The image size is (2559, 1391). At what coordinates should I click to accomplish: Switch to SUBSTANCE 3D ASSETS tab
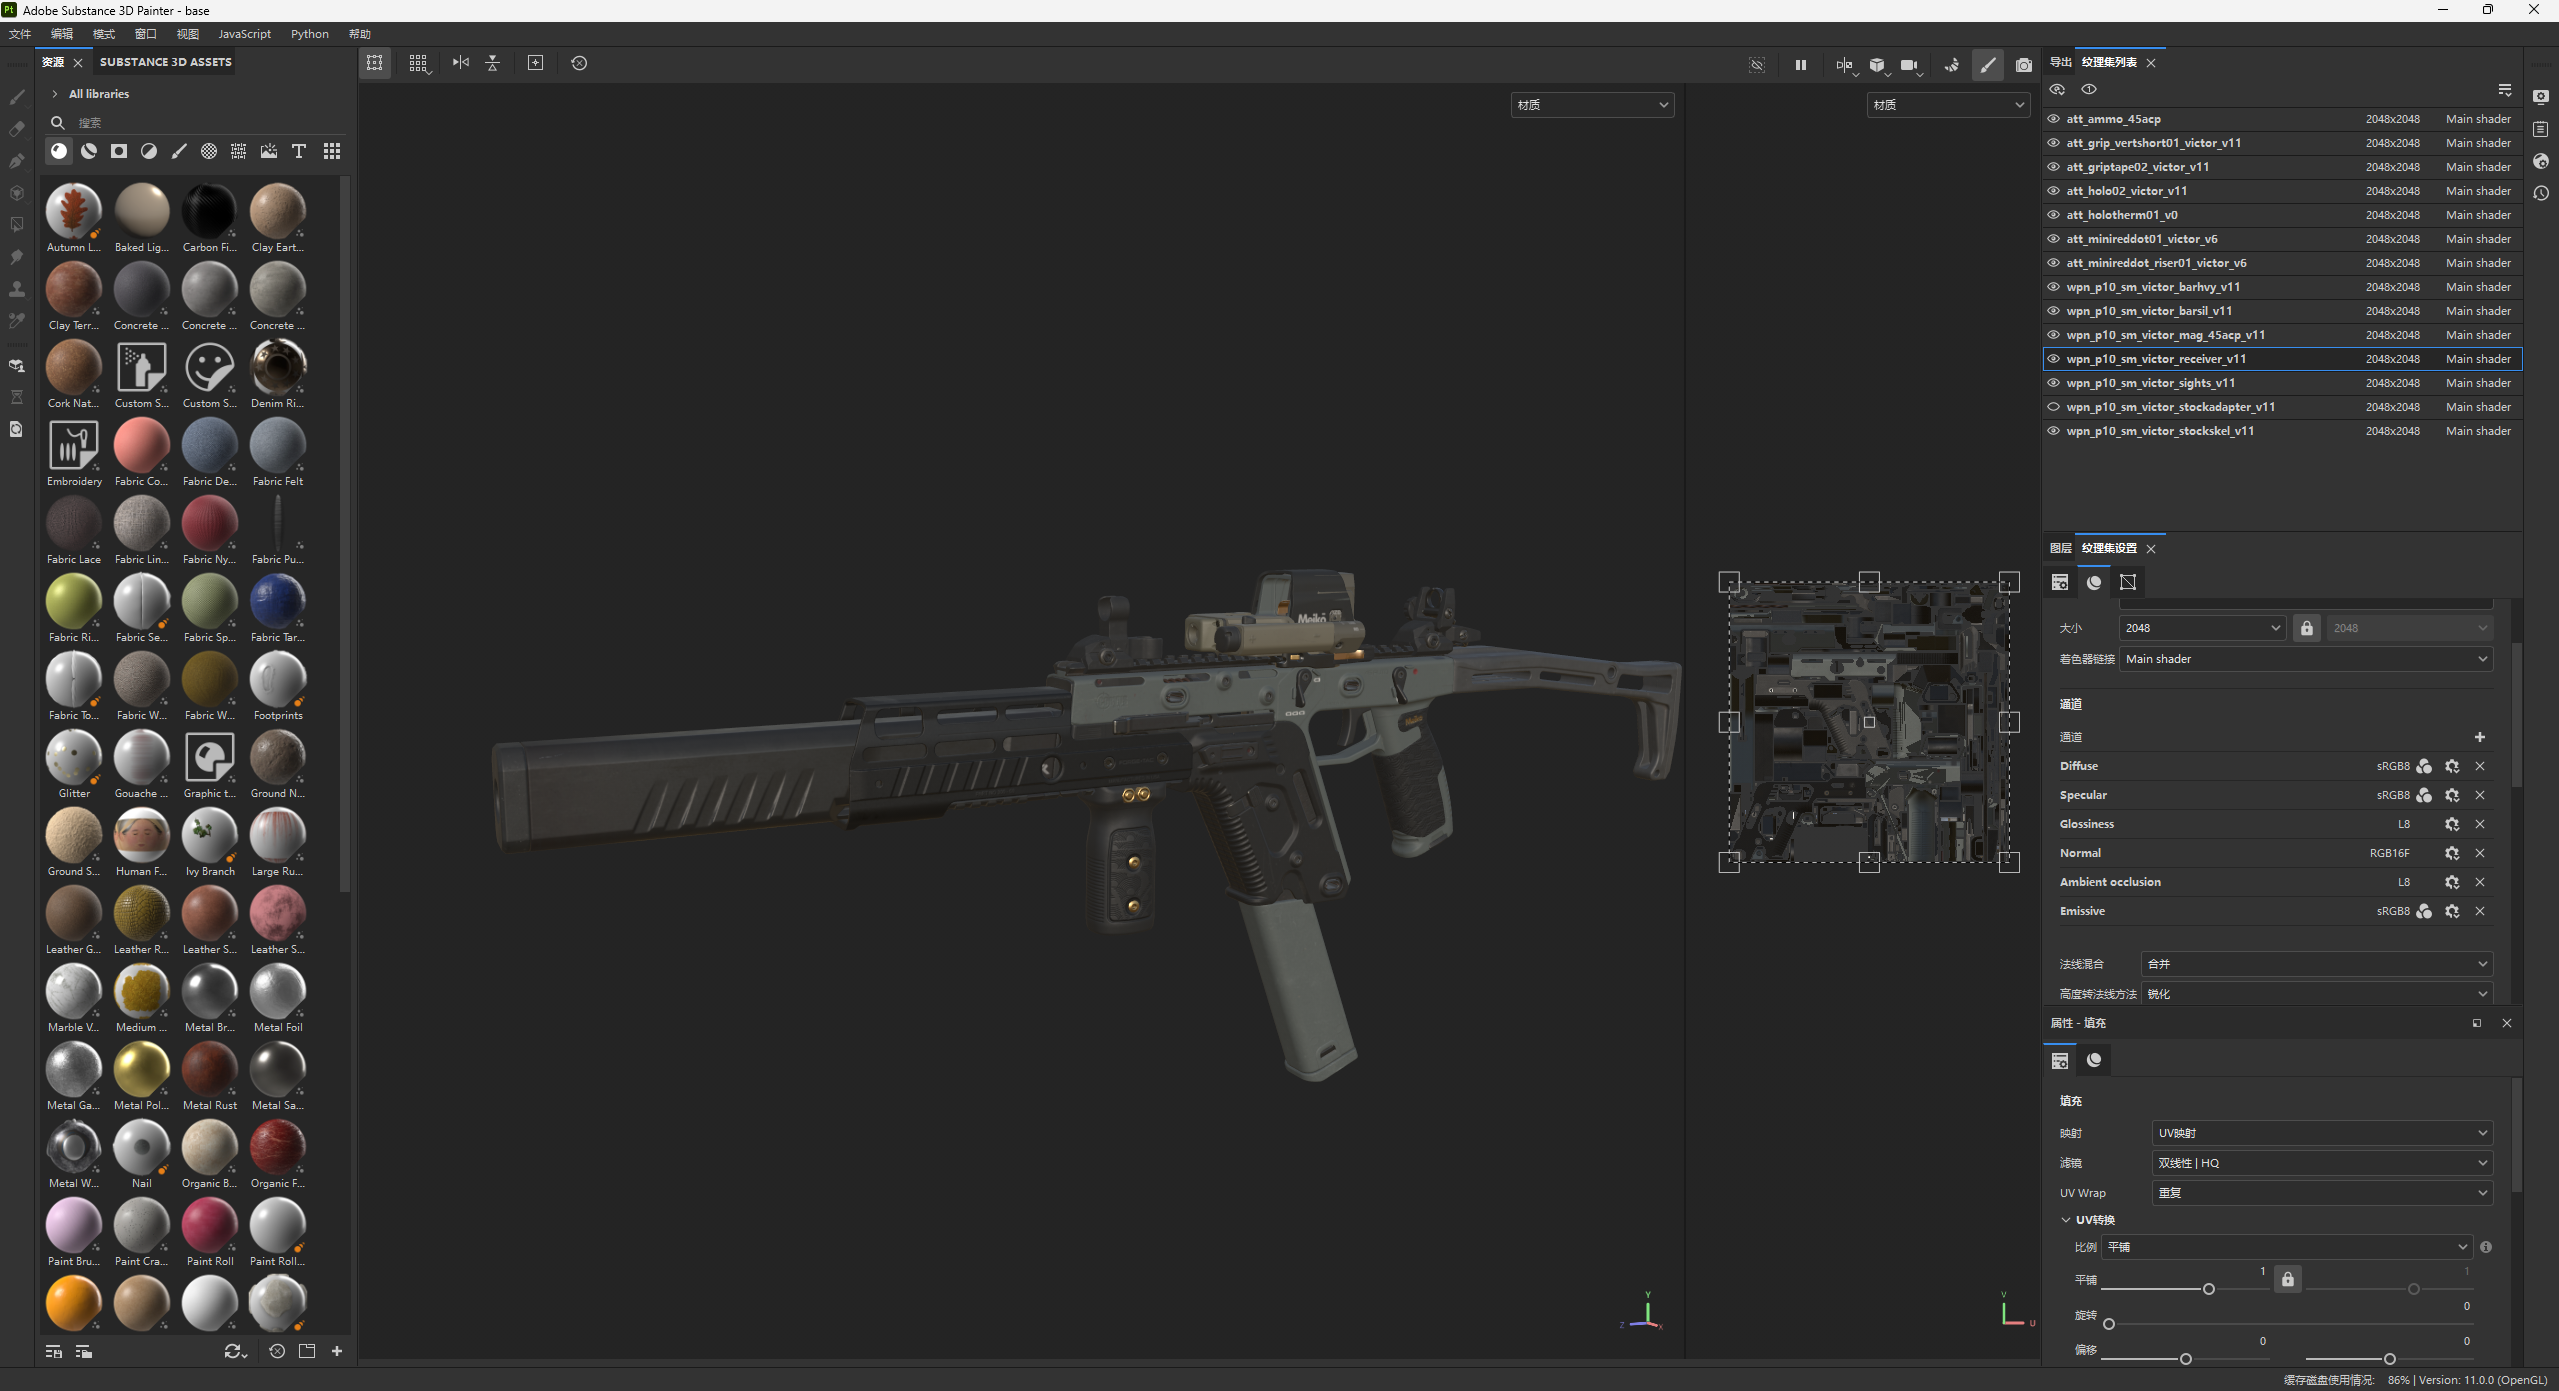point(165,62)
